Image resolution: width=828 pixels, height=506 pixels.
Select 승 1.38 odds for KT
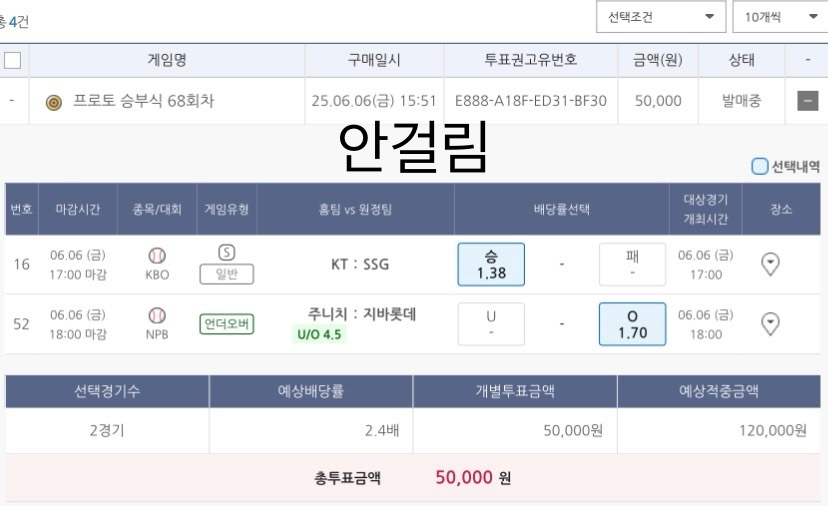491,264
